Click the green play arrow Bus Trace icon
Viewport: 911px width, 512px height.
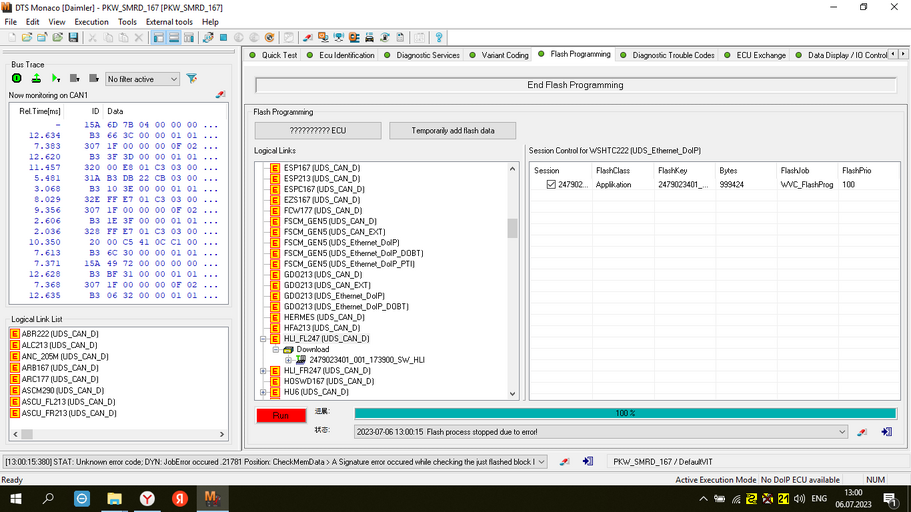(x=56, y=78)
